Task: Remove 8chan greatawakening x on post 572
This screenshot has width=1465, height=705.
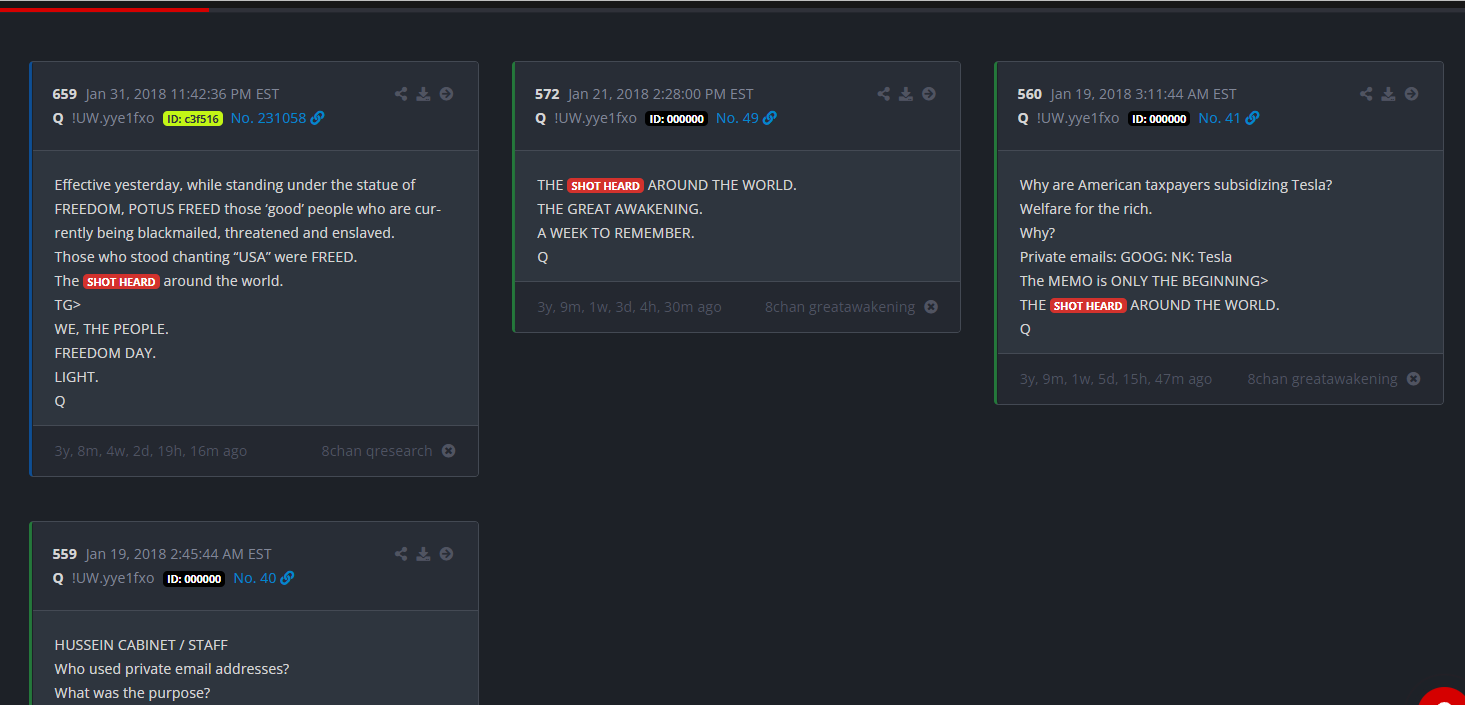Action: 931,307
